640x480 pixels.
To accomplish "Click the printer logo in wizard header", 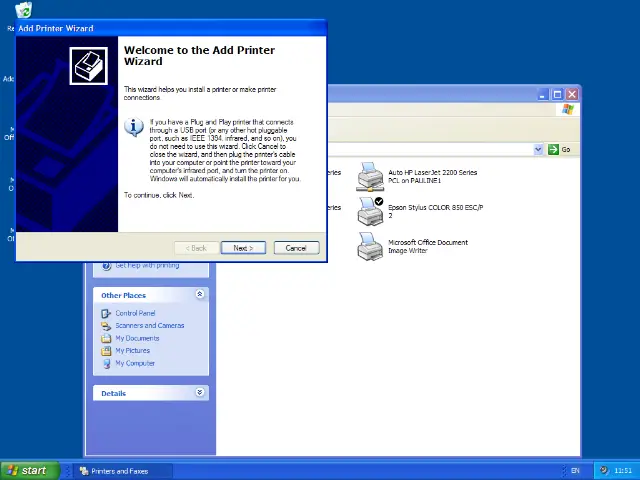I will (x=89, y=66).
